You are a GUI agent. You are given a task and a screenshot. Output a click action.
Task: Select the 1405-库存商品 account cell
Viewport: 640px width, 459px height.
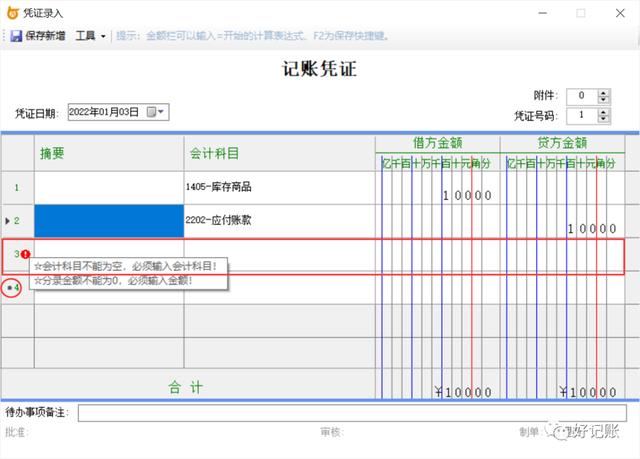tap(280, 188)
